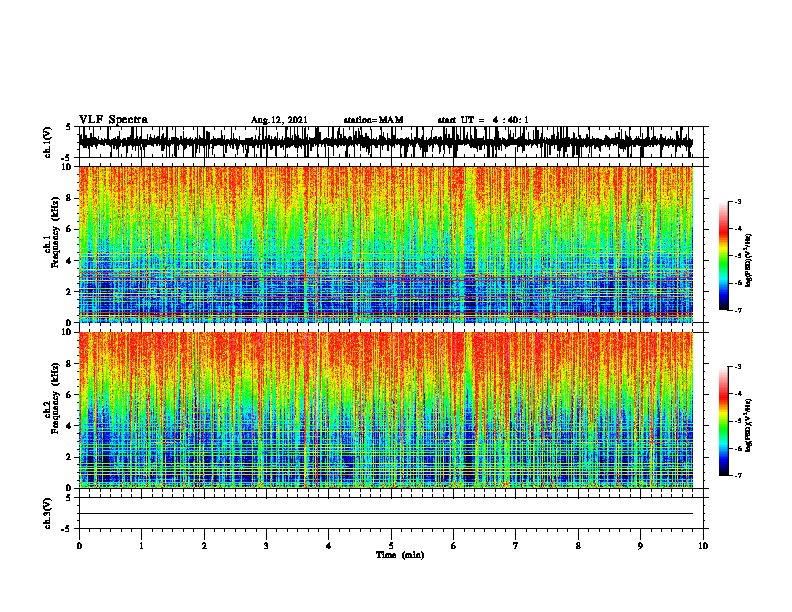
Task: Click the "ch.3(V)" axis label
Action: pyautogui.click(x=48, y=513)
